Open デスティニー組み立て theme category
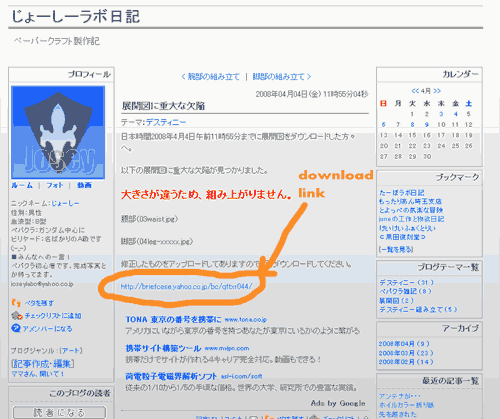 tap(418, 309)
